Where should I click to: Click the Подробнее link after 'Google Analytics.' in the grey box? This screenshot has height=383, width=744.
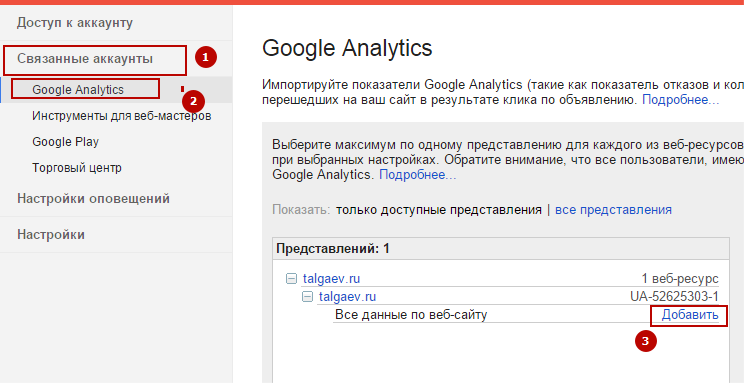(418, 175)
